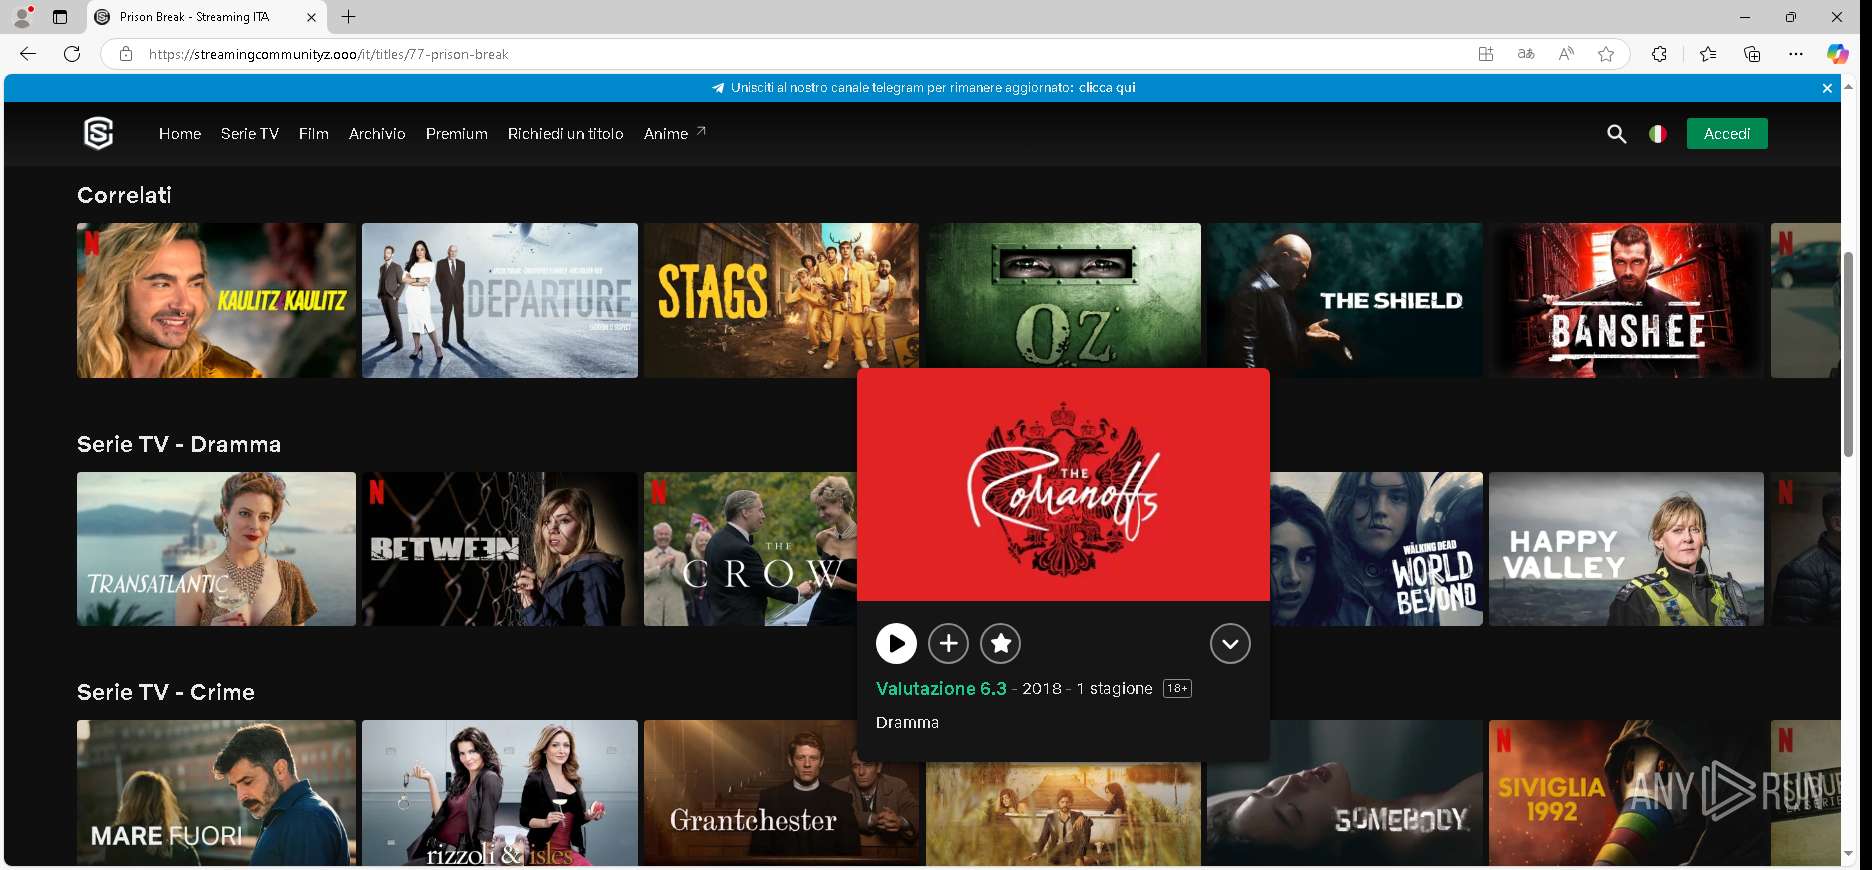Image resolution: width=1872 pixels, height=870 pixels.
Task: Open the Copilot icon in the browser toolbar
Action: (1838, 54)
